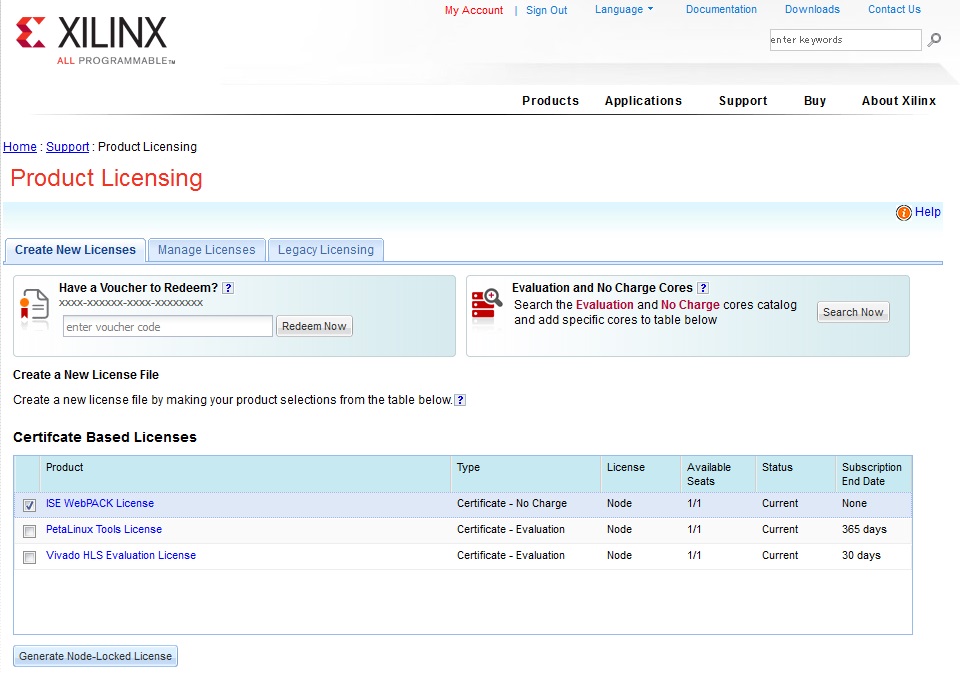Check PetaLinux Tools License checkbox
The width and height of the screenshot is (960, 674).
point(29,531)
